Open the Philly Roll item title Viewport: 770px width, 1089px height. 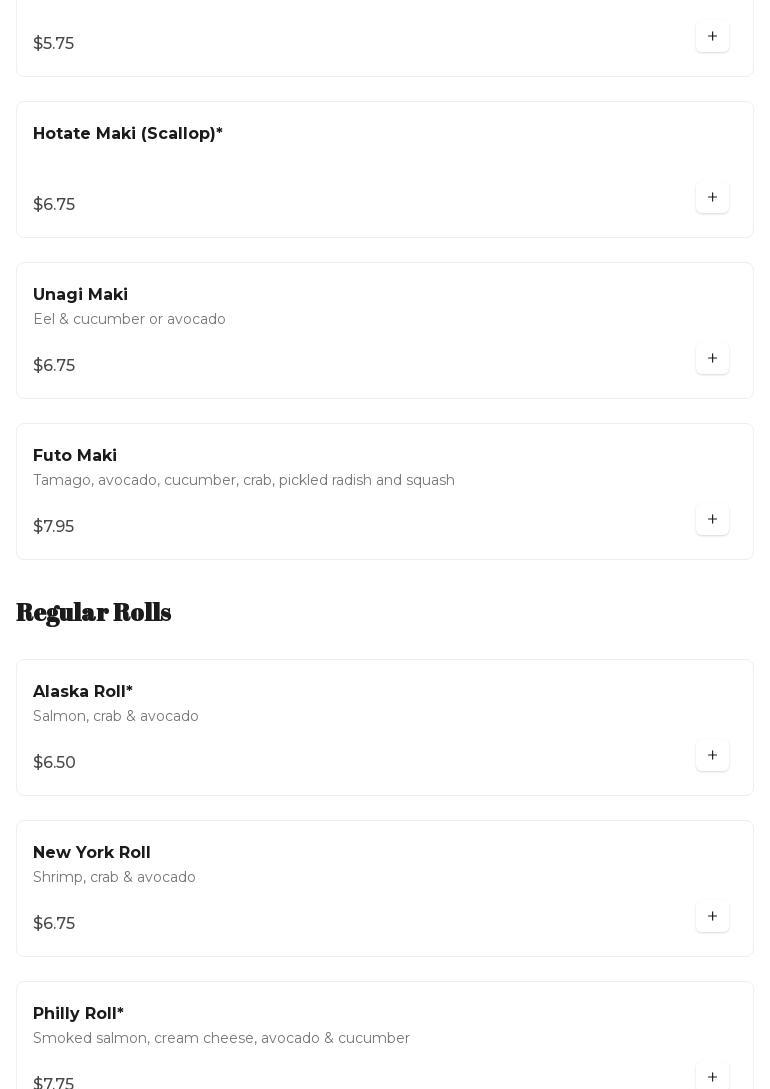click(x=79, y=1014)
